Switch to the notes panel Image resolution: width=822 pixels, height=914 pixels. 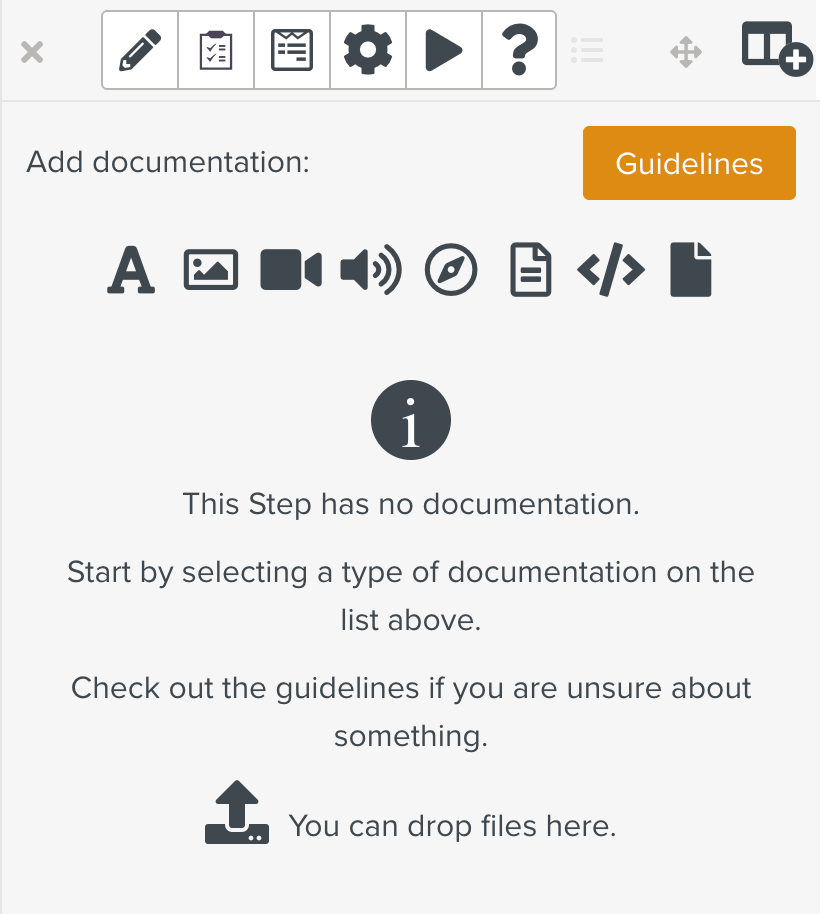pos(291,50)
